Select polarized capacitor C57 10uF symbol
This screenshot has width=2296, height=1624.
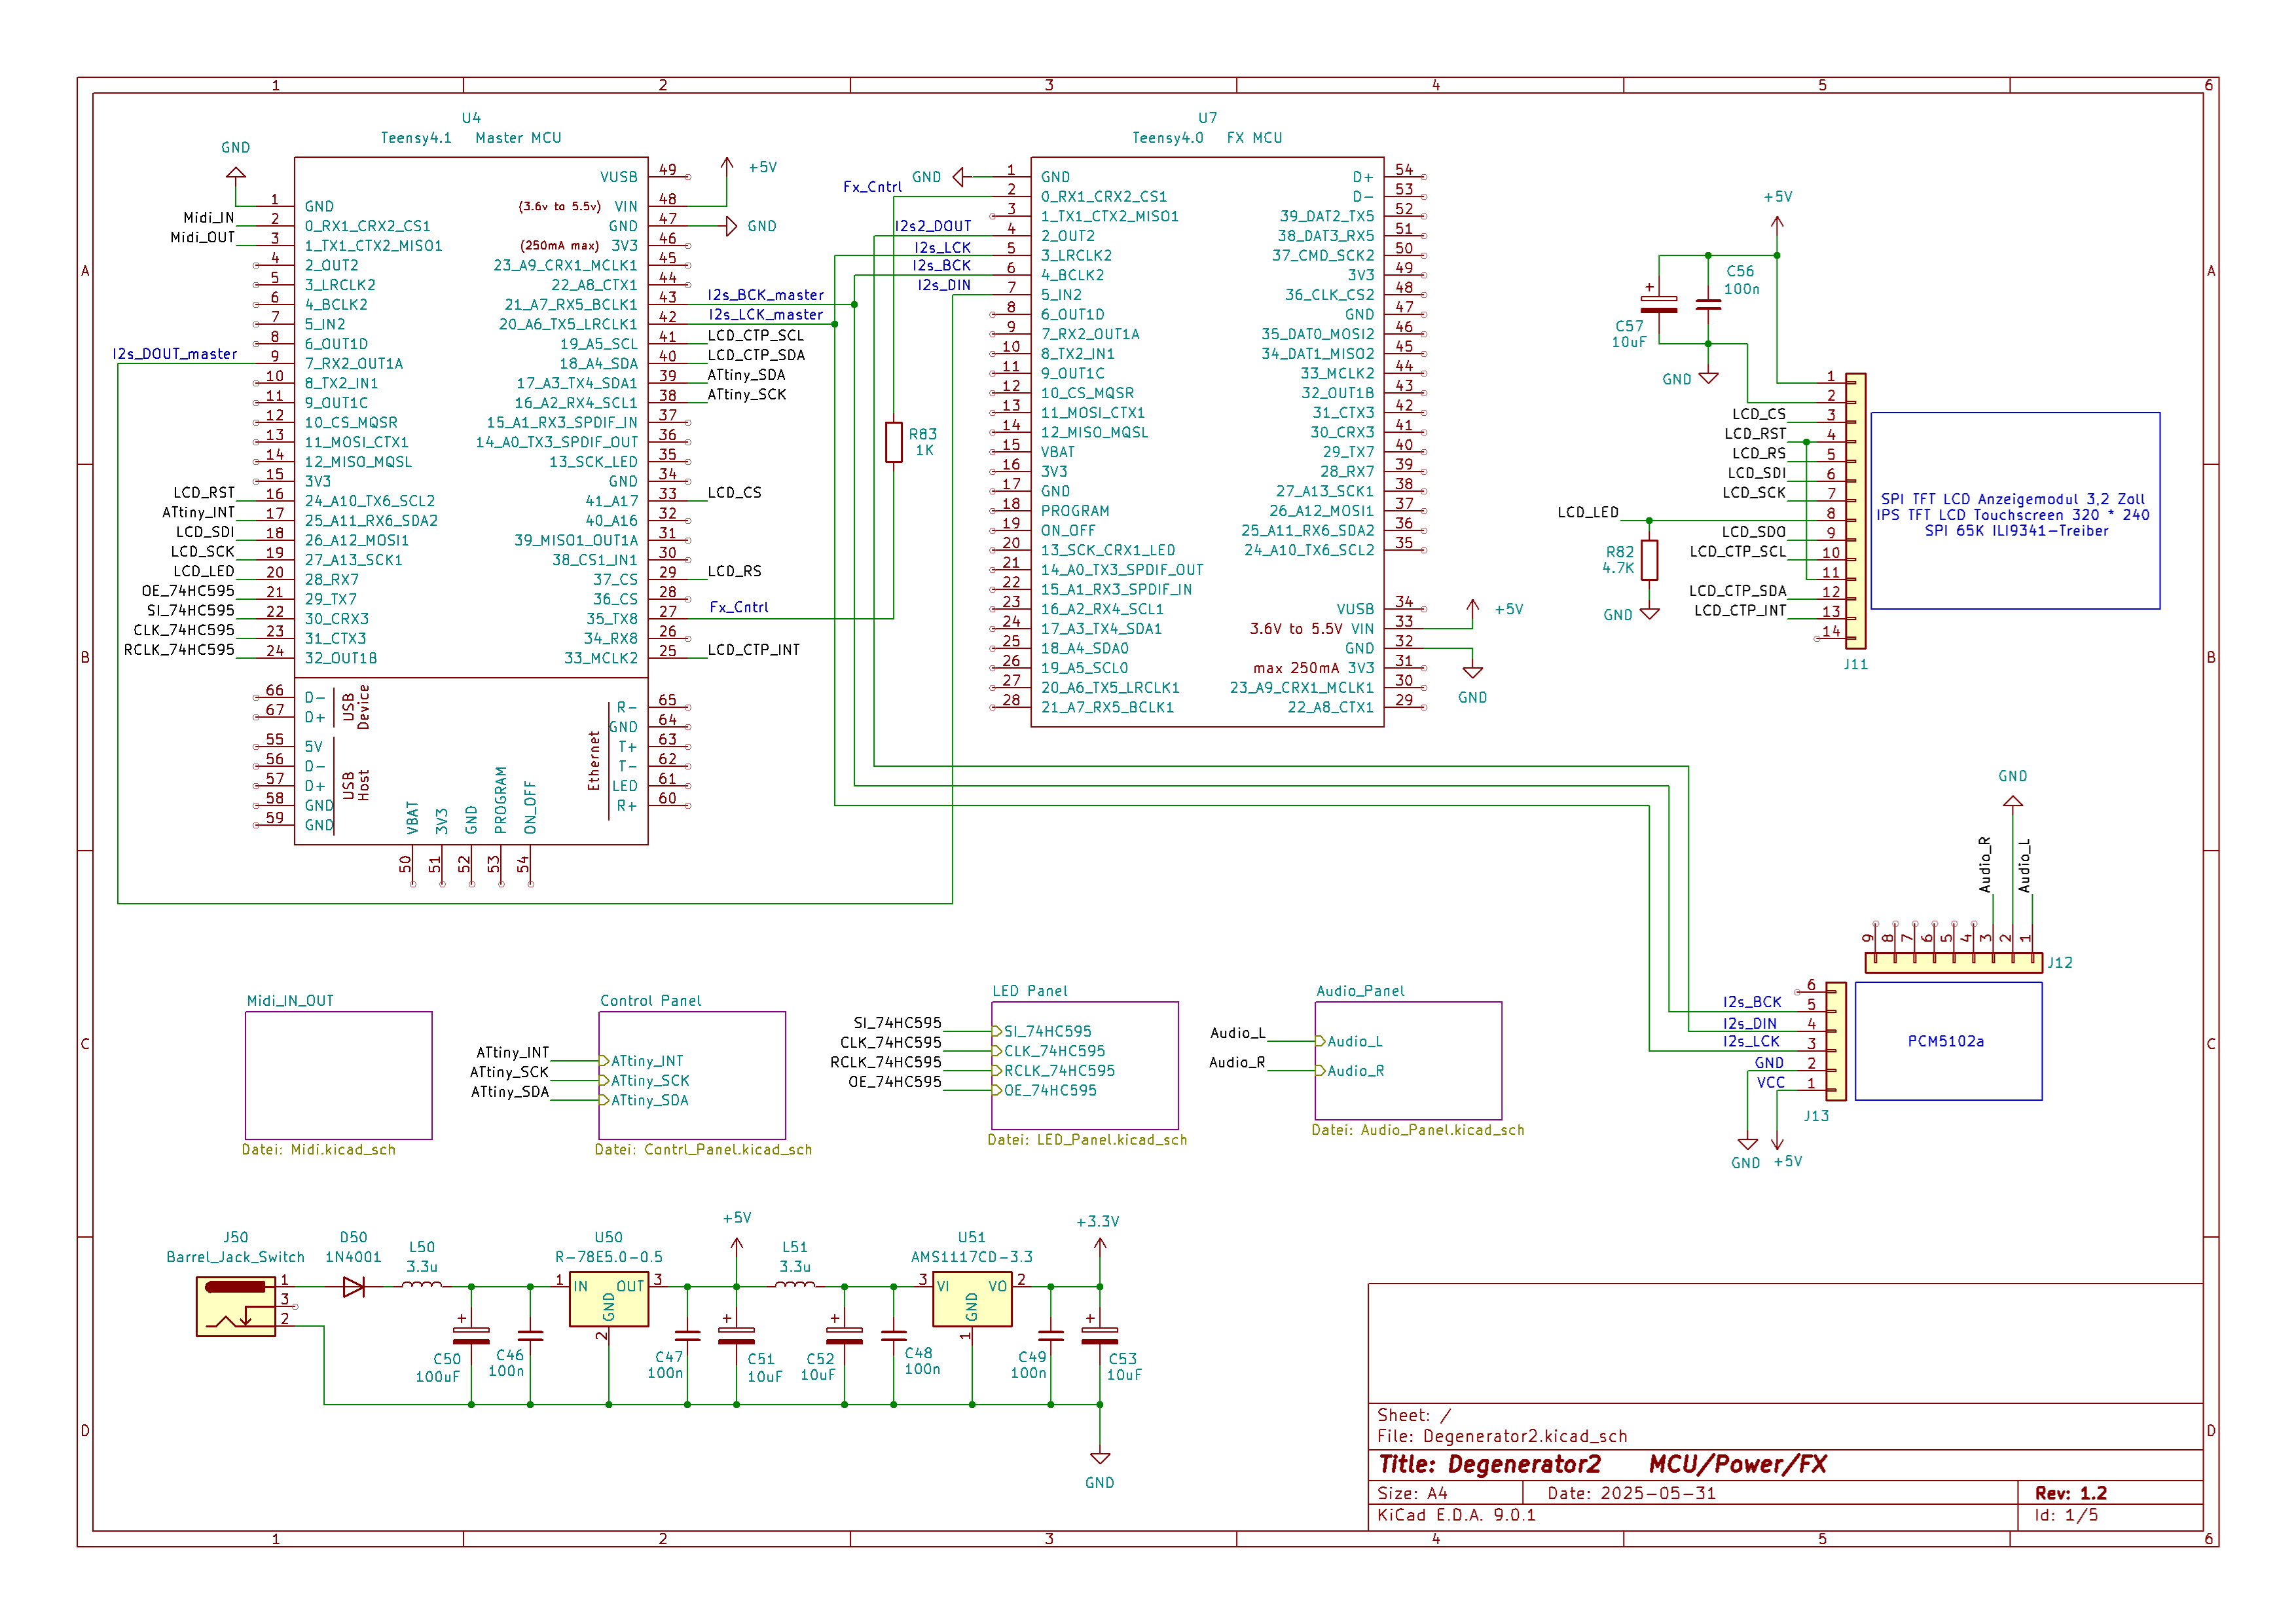[1659, 304]
